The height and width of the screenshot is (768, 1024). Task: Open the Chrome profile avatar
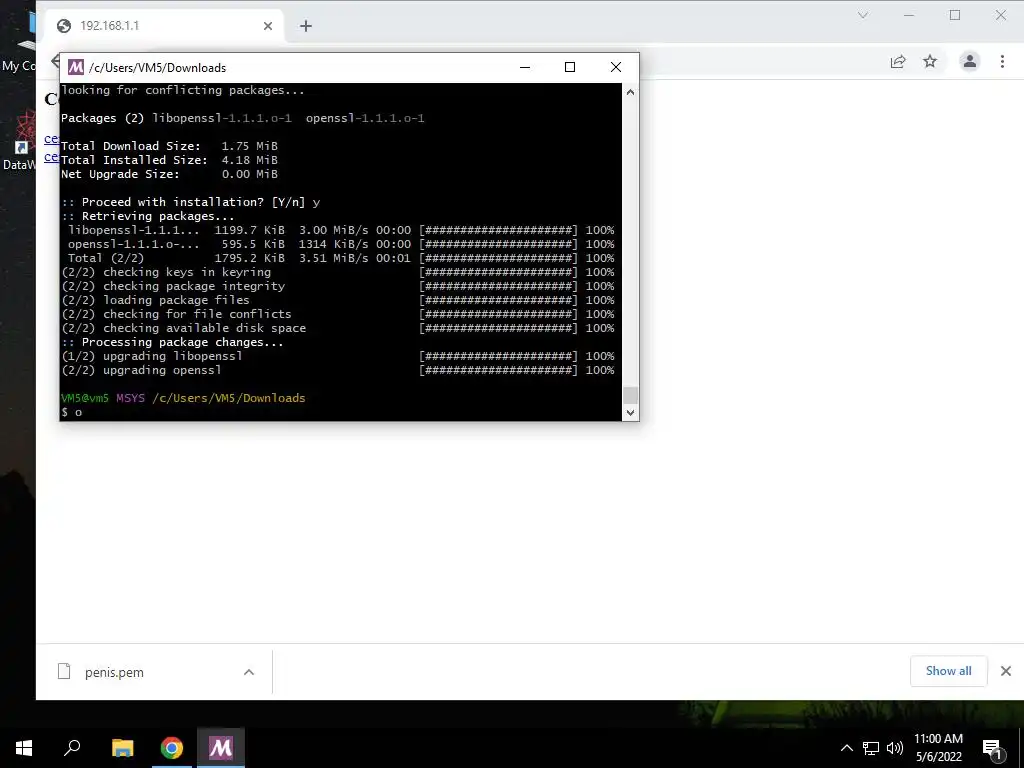coord(970,61)
